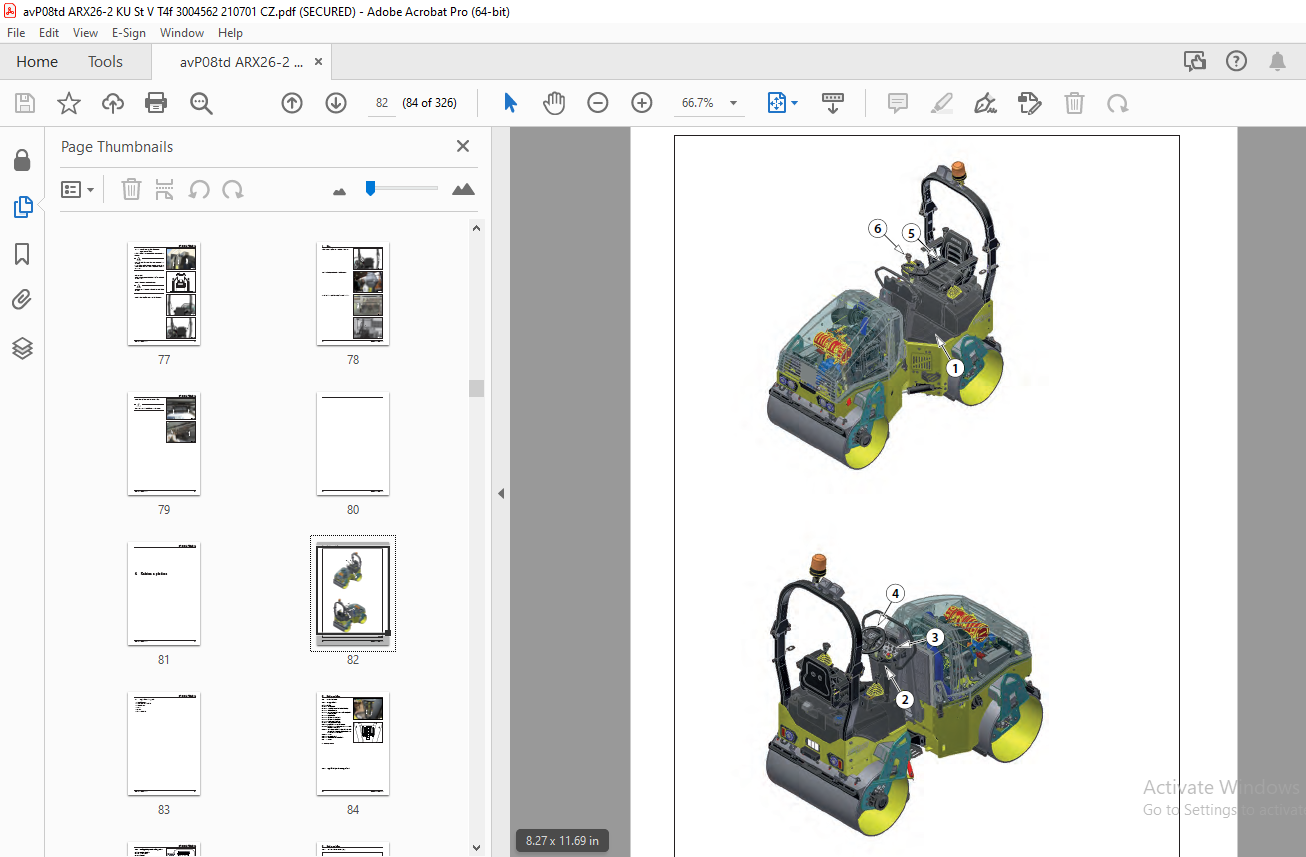
Task: Open find text with the magnifier icon
Action: pyautogui.click(x=201, y=103)
